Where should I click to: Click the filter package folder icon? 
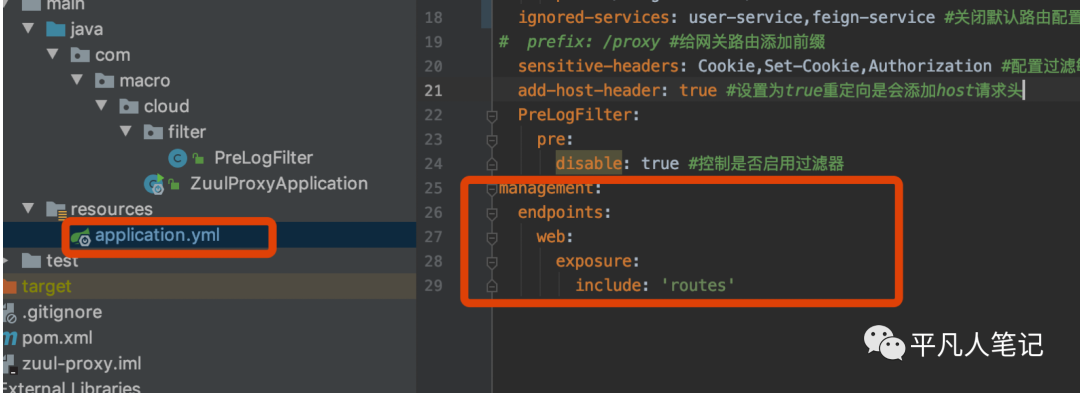click(152, 131)
